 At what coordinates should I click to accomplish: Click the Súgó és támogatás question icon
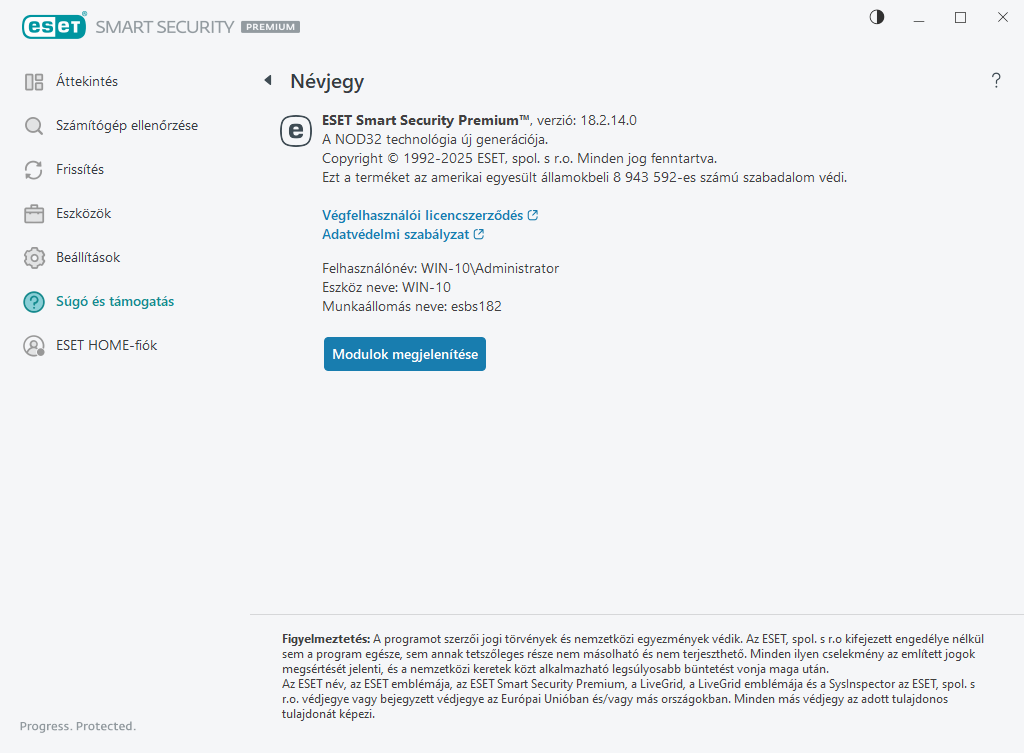pyautogui.click(x=34, y=302)
